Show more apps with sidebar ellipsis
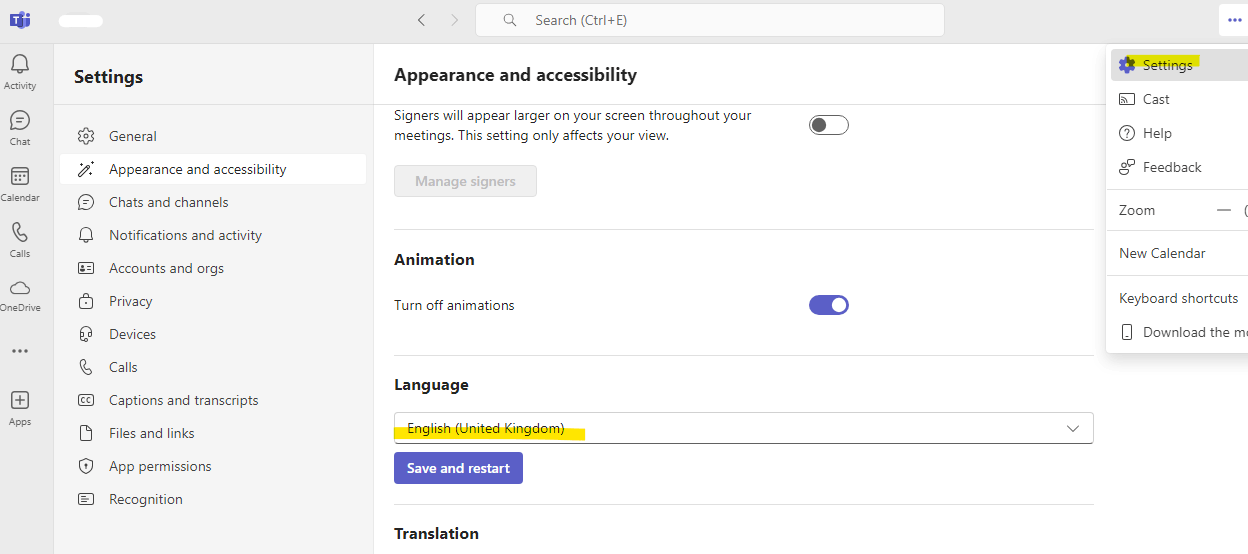 (x=20, y=351)
